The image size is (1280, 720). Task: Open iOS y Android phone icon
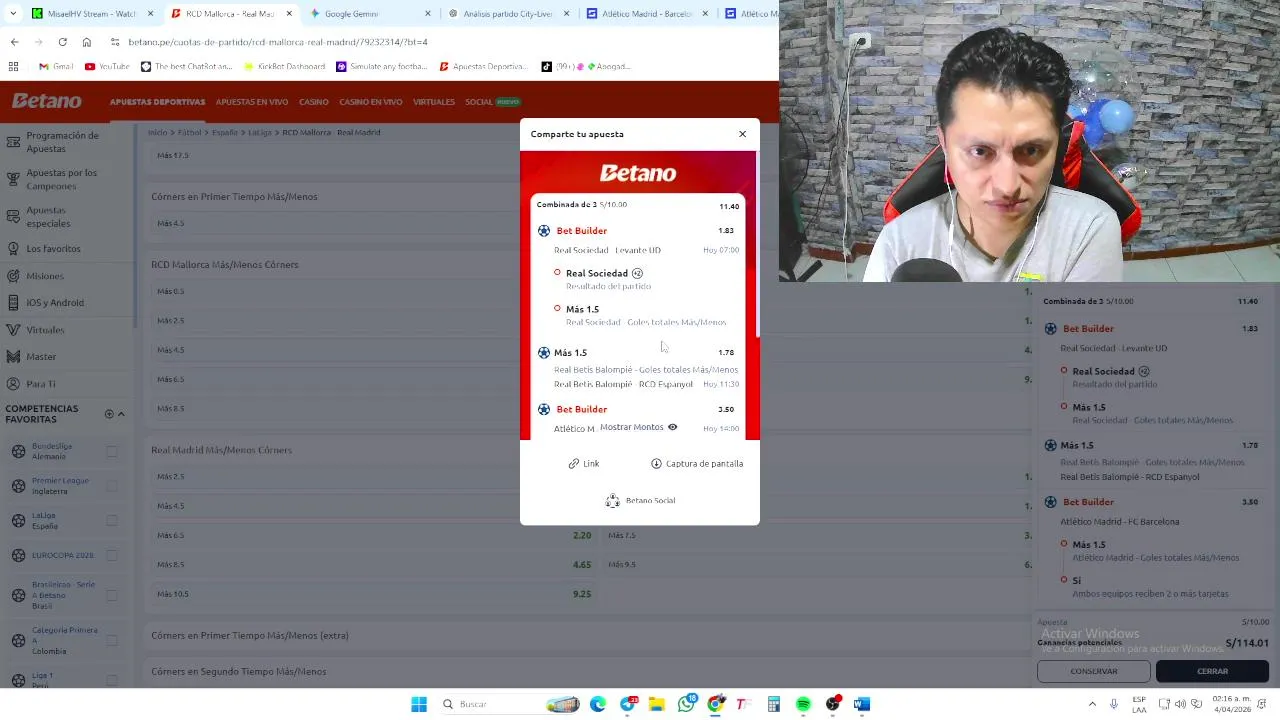[x=13, y=302]
